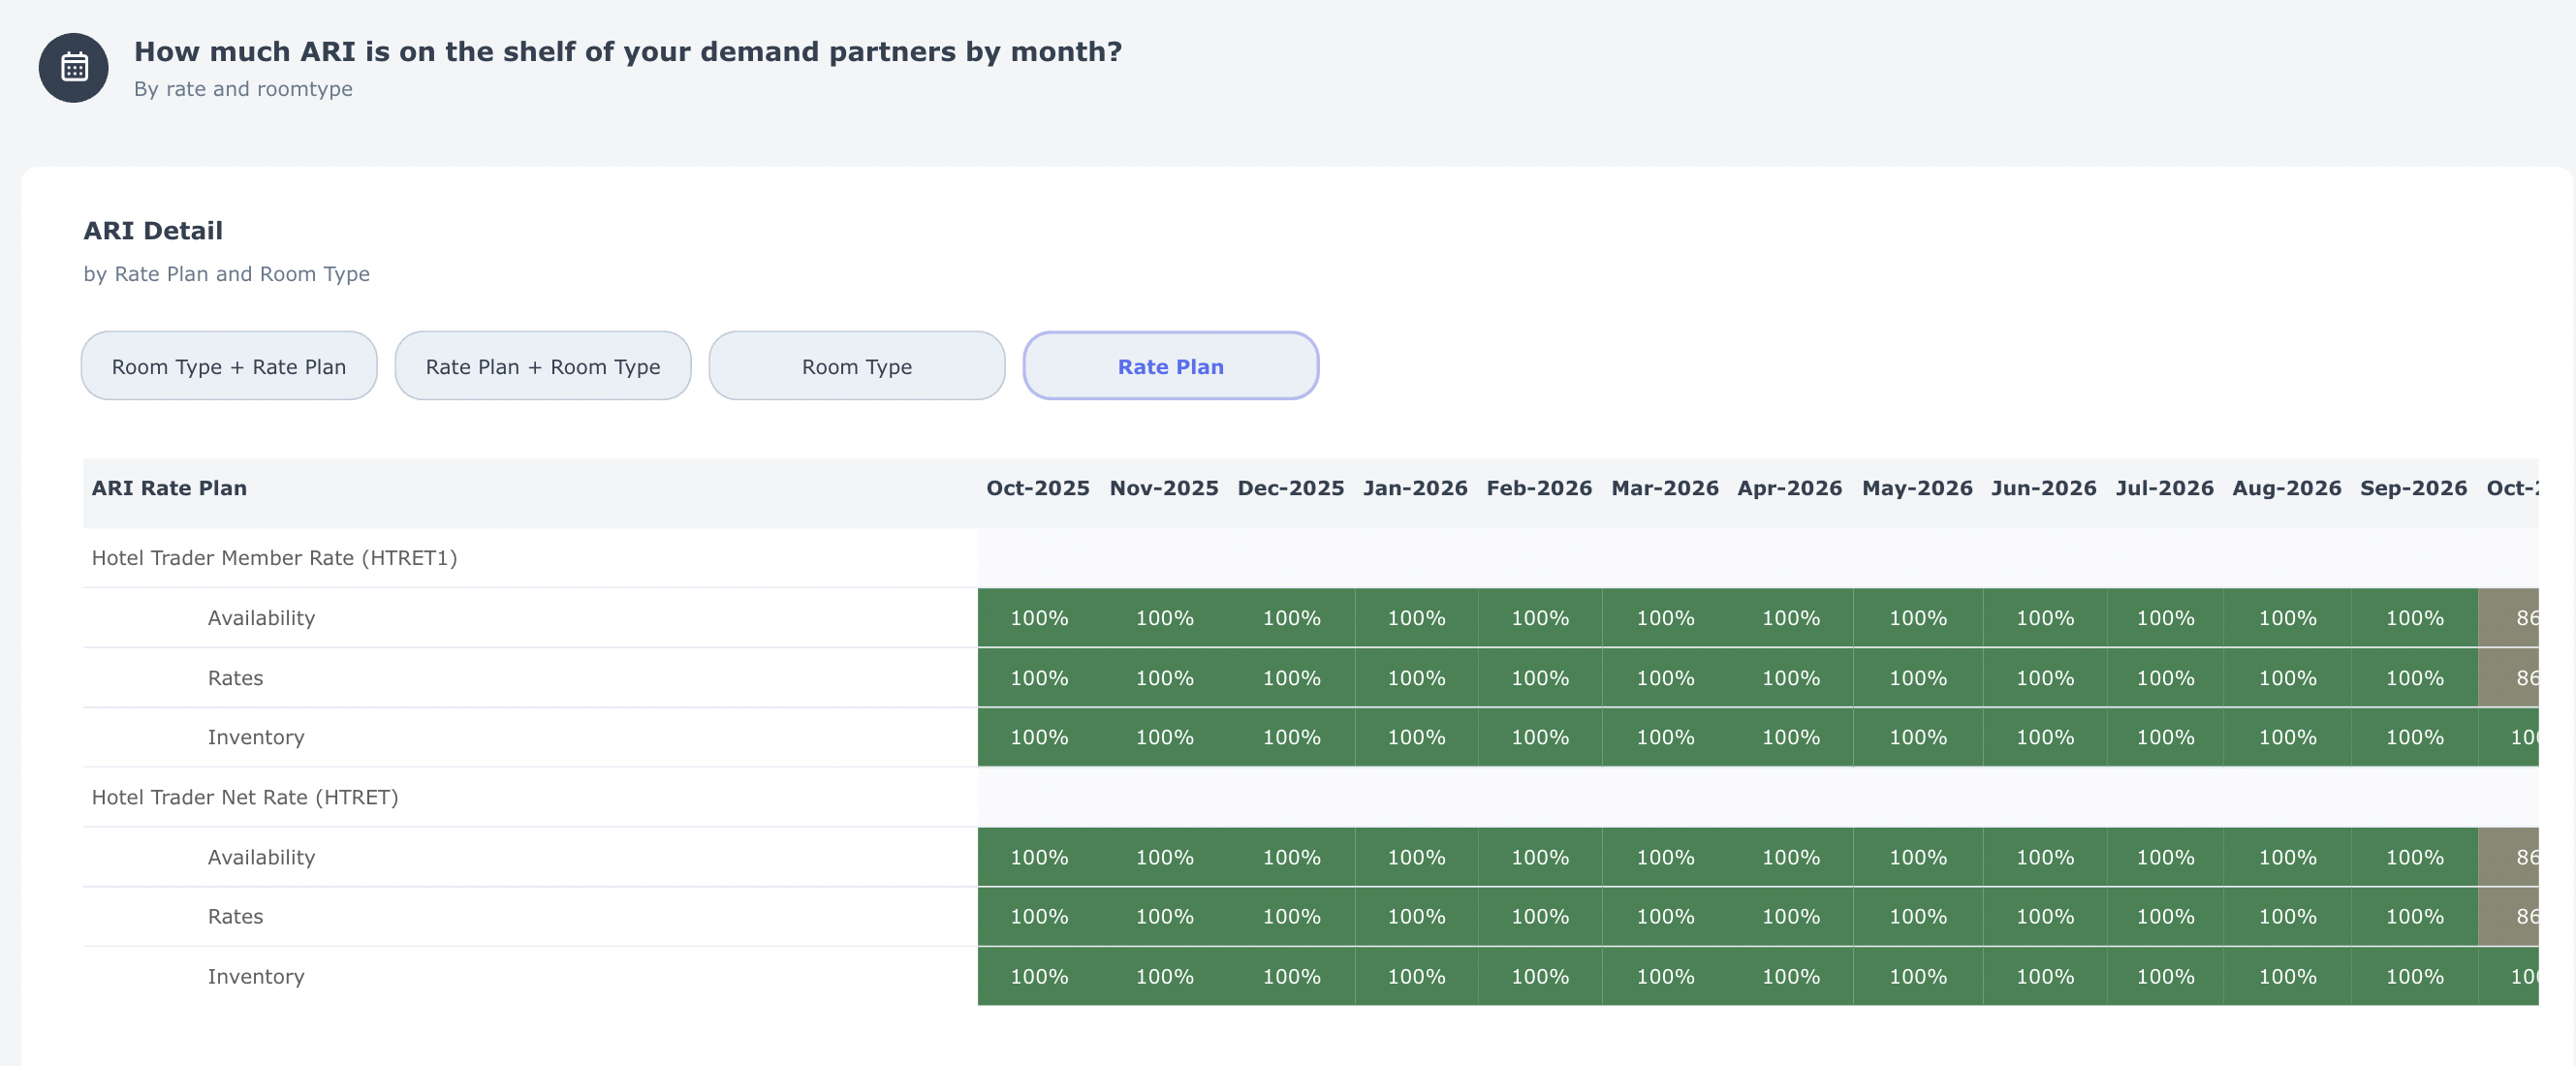Click the Oct-2025 column header

click(x=1037, y=488)
